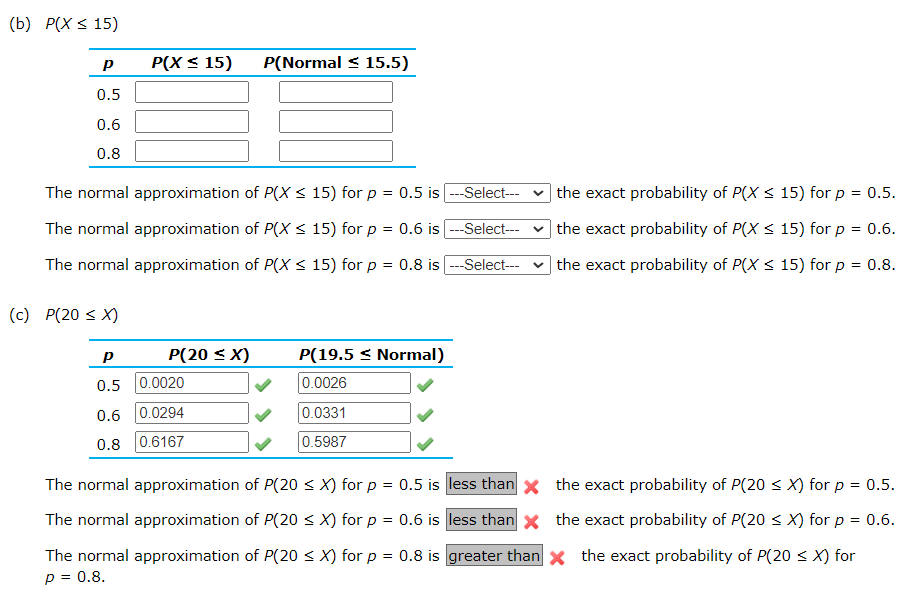Click the red X after the p = 0.5 comparison
This screenshot has width=922, height=603.
[531, 485]
